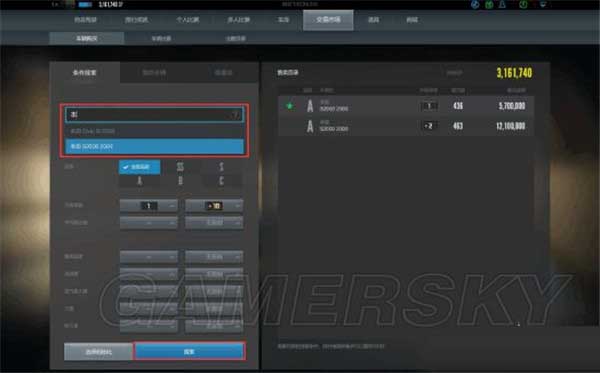Choose the highlighted S2000 2009 suggestion

(154, 146)
